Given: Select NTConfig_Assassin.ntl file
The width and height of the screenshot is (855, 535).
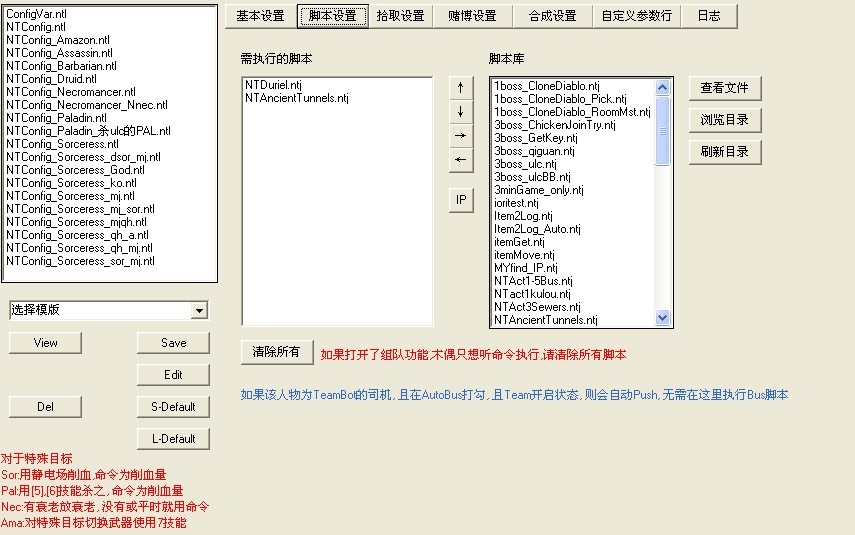Looking at the screenshot, I should [59, 53].
